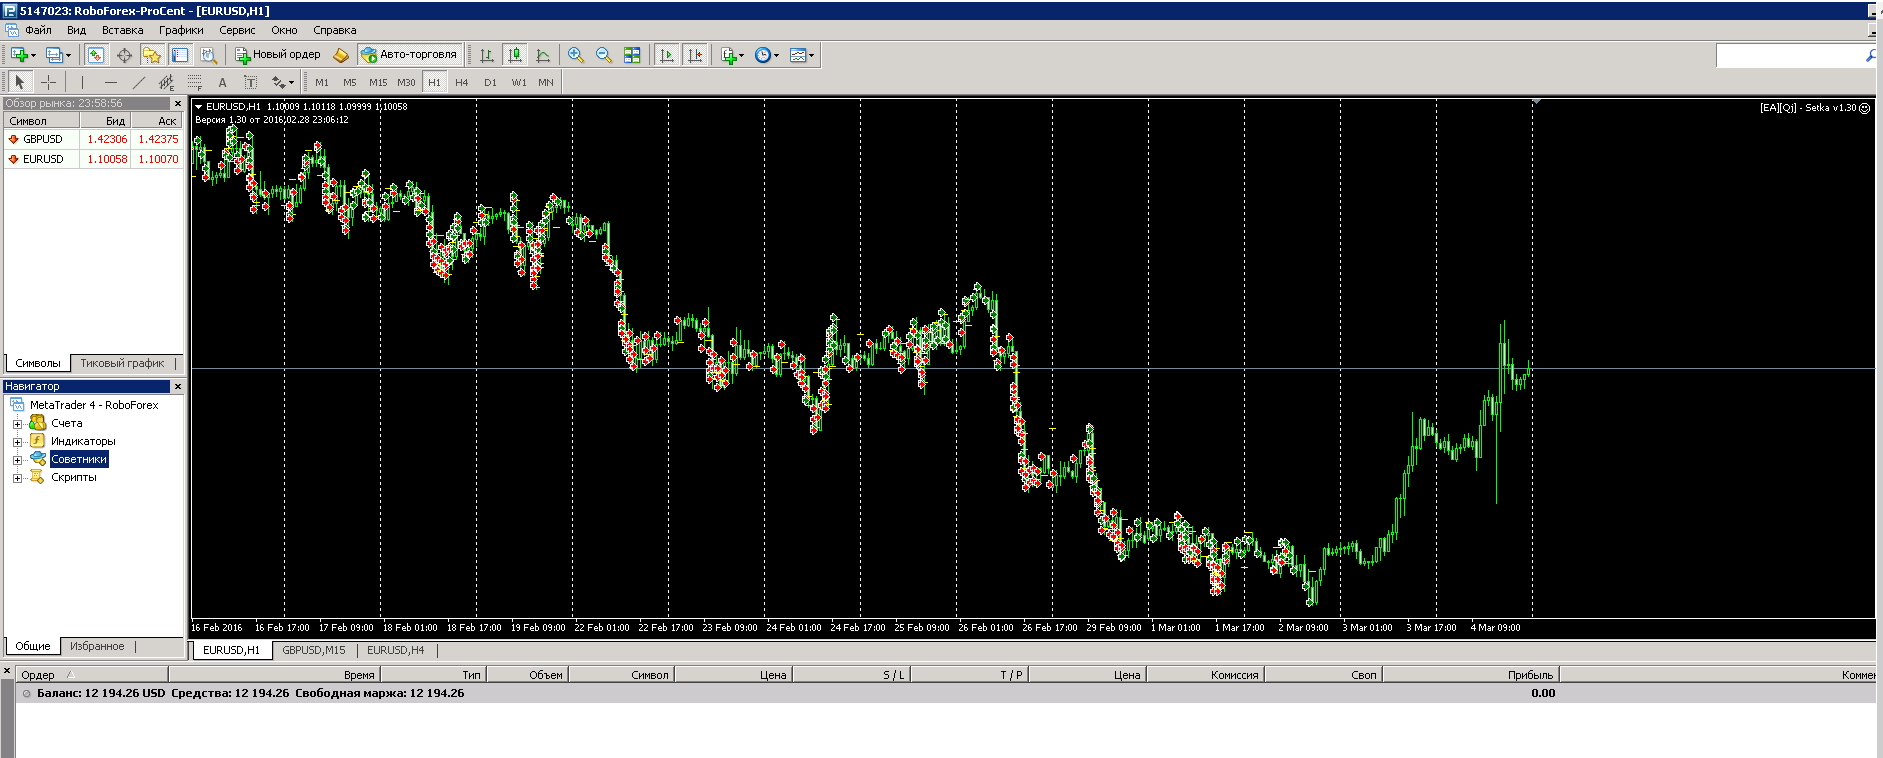
Task: Switch timeframe to W1
Action: pyautogui.click(x=519, y=82)
